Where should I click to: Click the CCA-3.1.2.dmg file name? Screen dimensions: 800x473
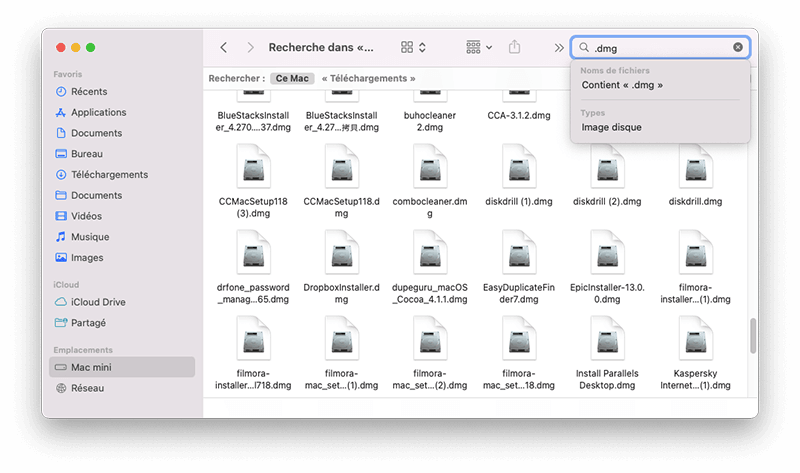pos(519,116)
